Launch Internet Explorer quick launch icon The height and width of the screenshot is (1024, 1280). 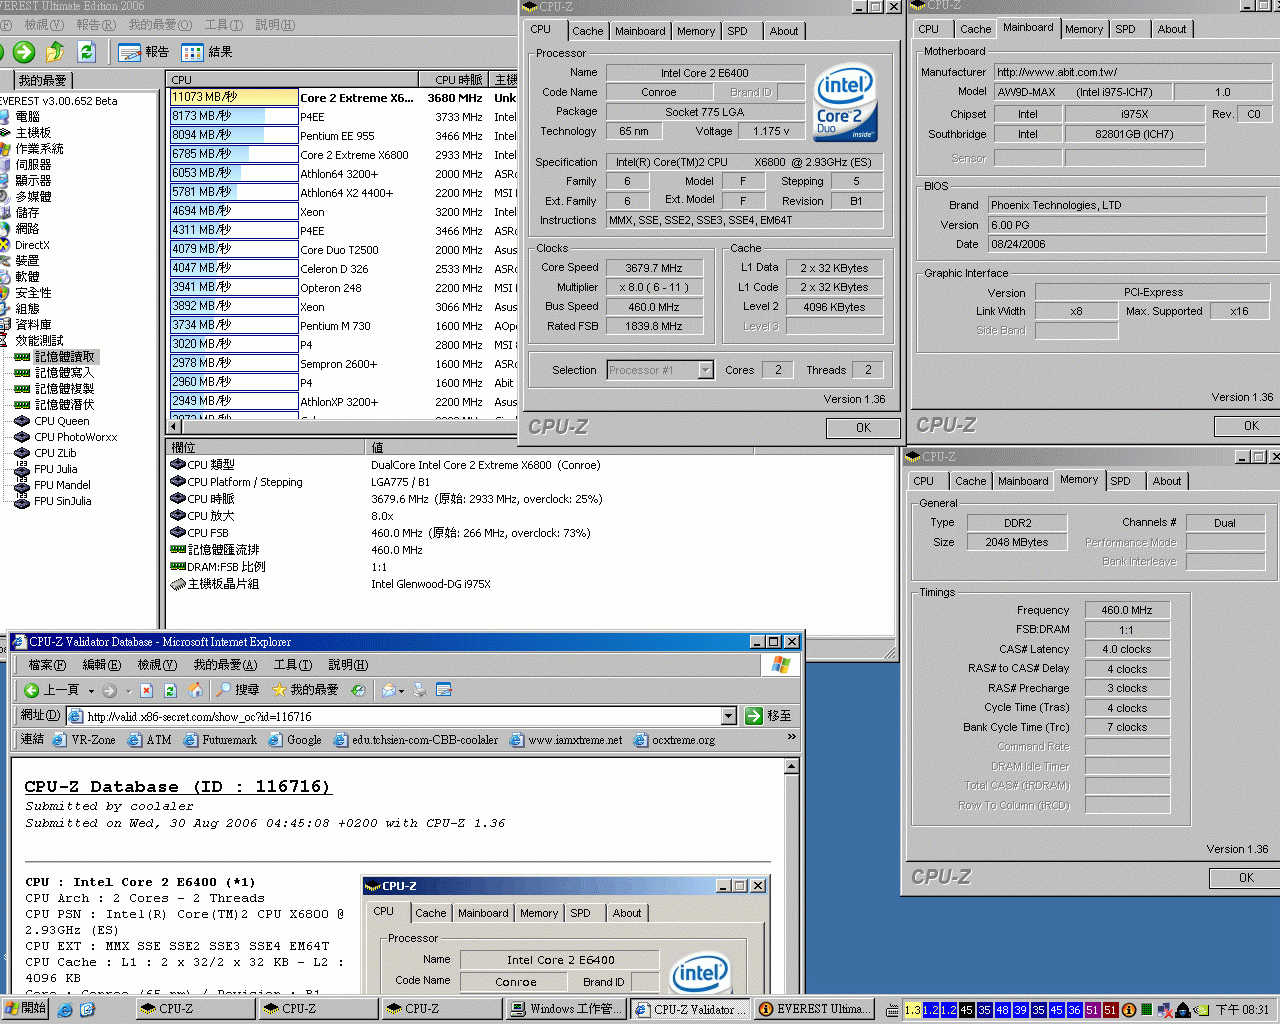[x=66, y=1010]
